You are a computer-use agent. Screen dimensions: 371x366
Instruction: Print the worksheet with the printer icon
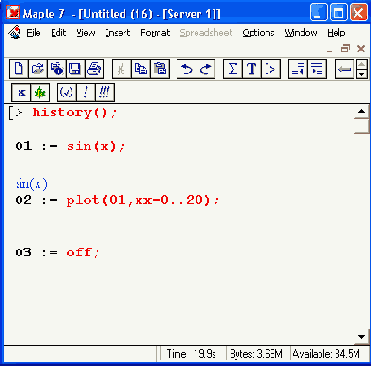(x=94, y=69)
